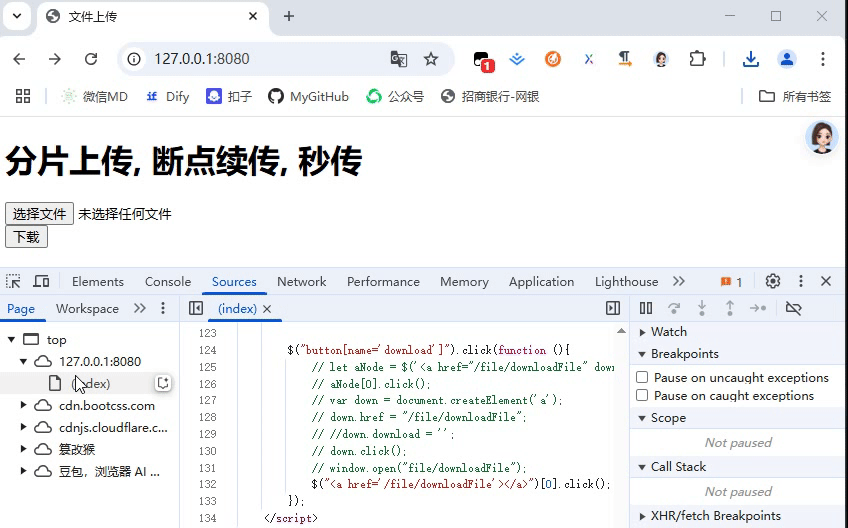
Task: Deactivate breakpoints
Action: 793,308
